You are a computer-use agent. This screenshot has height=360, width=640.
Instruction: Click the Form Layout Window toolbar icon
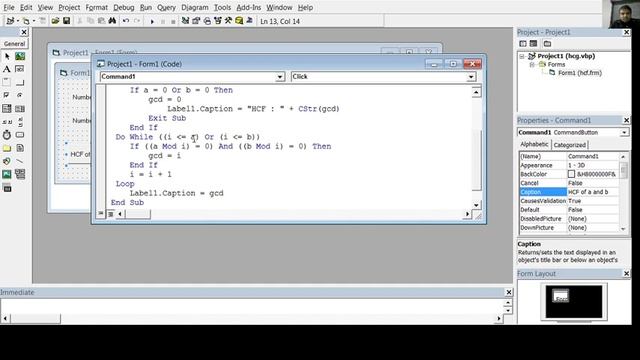click(x=207, y=21)
